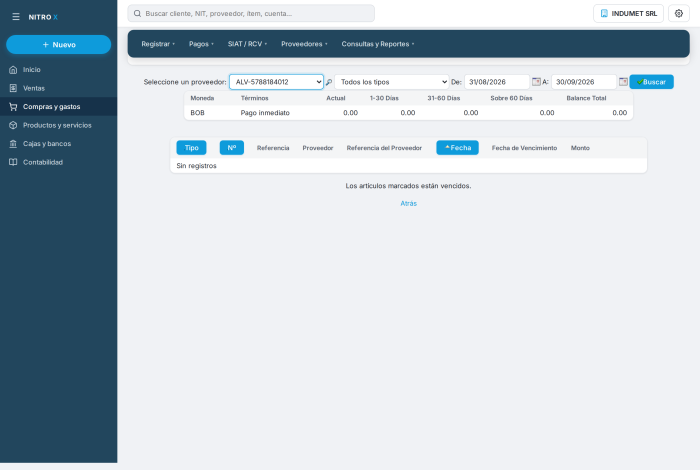Open Productos y servicios in sidebar

pyautogui.click(x=58, y=125)
